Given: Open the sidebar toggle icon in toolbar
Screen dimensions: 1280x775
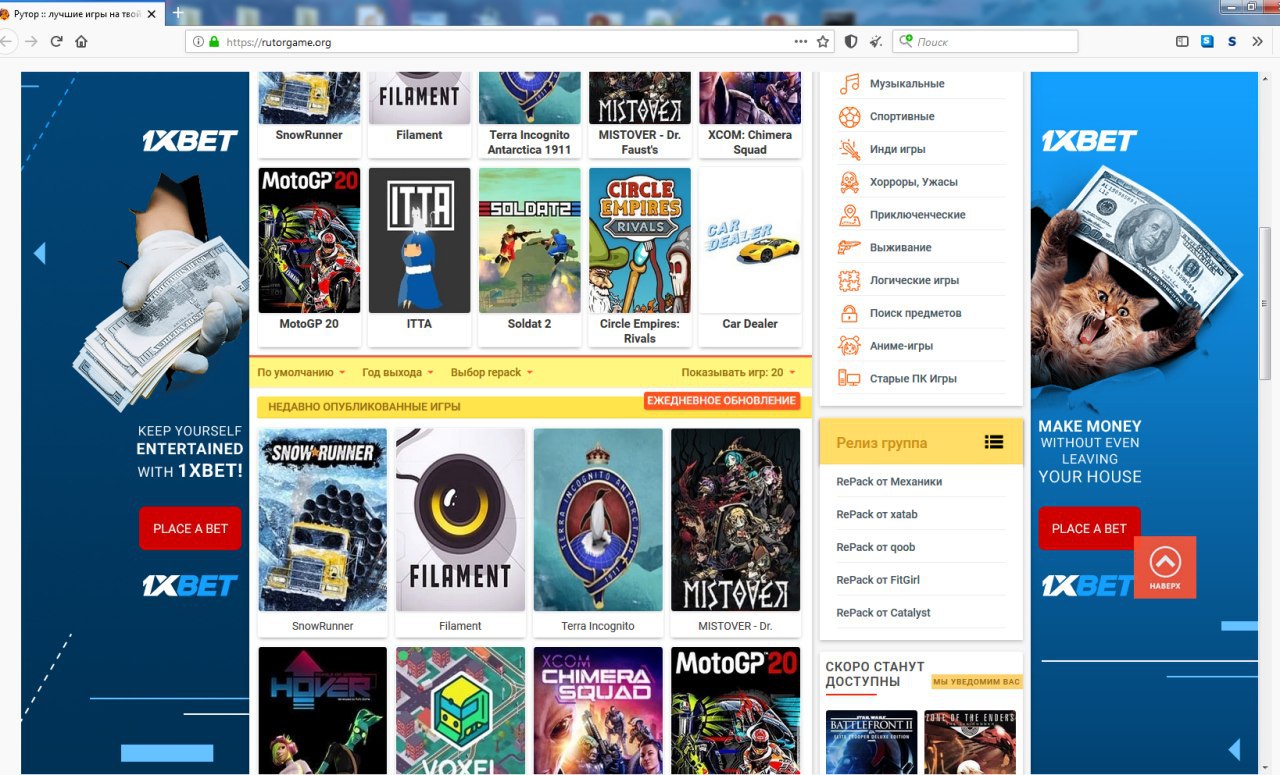Looking at the screenshot, I should point(1182,42).
